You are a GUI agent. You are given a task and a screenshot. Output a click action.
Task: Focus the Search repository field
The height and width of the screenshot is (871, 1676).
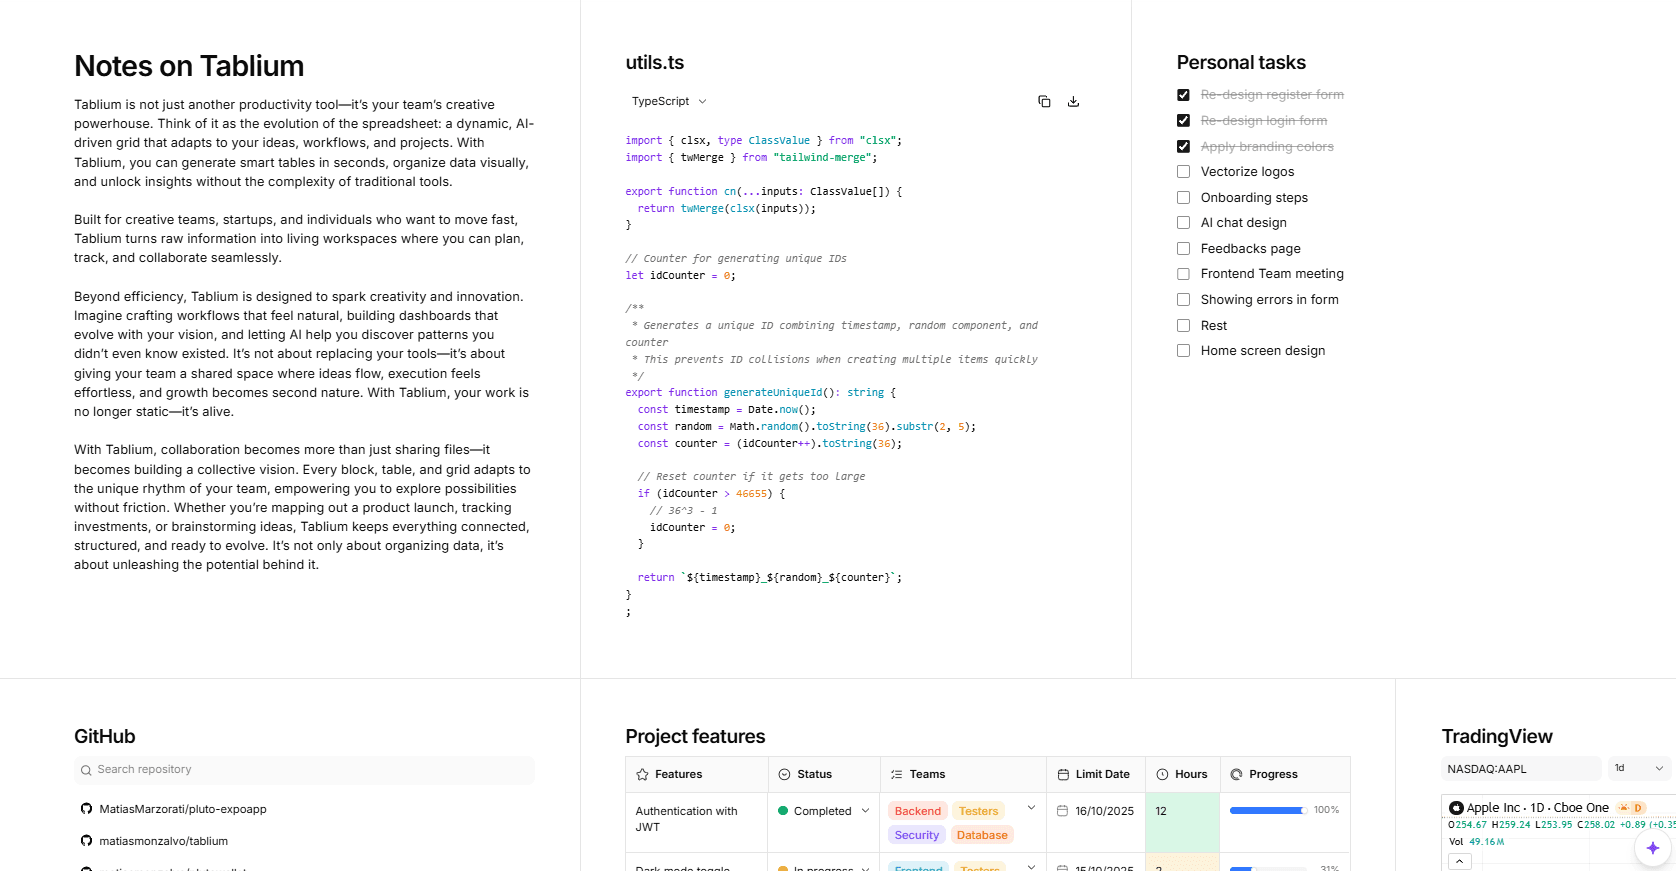(304, 769)
